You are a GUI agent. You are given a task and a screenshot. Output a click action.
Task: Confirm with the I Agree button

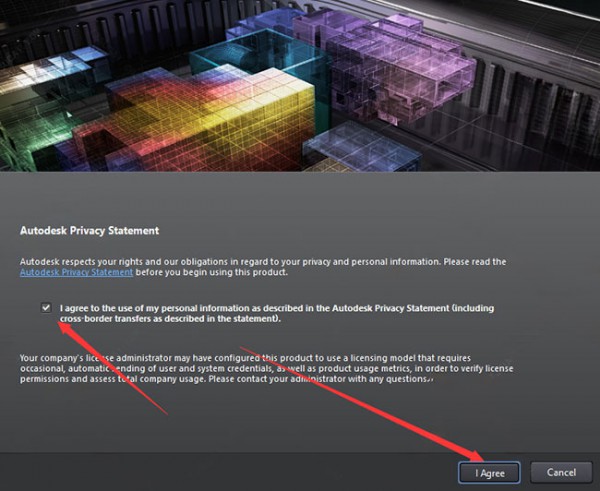tap(489, 473)
